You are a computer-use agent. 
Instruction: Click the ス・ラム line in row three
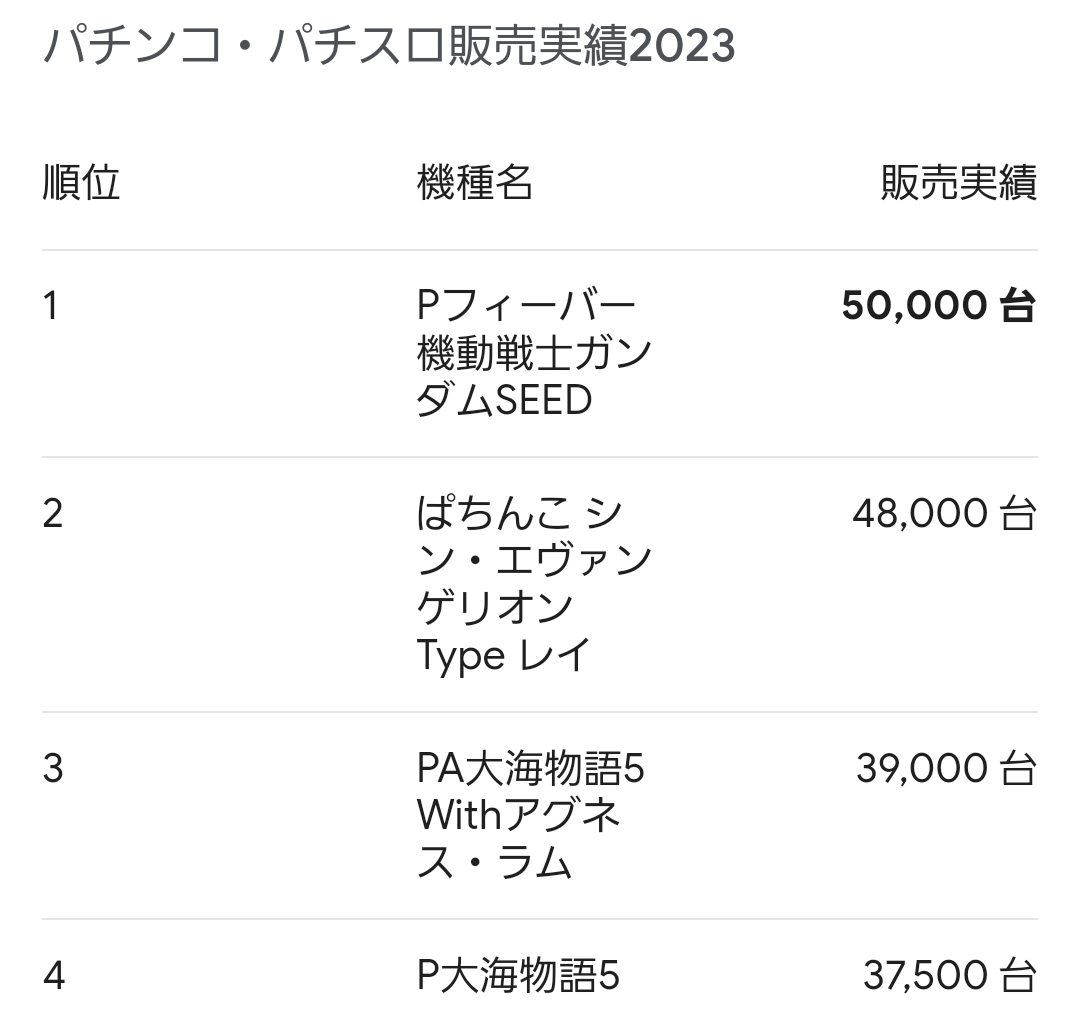click(x=494, y=863)
